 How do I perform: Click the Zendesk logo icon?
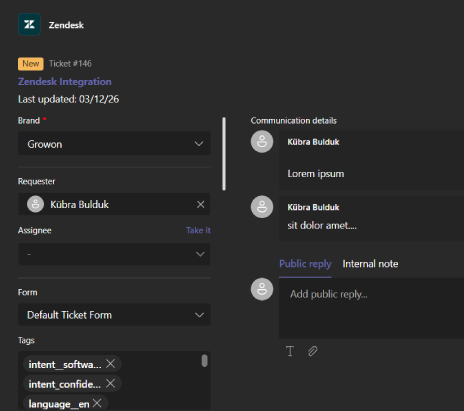tap(29, 25)
